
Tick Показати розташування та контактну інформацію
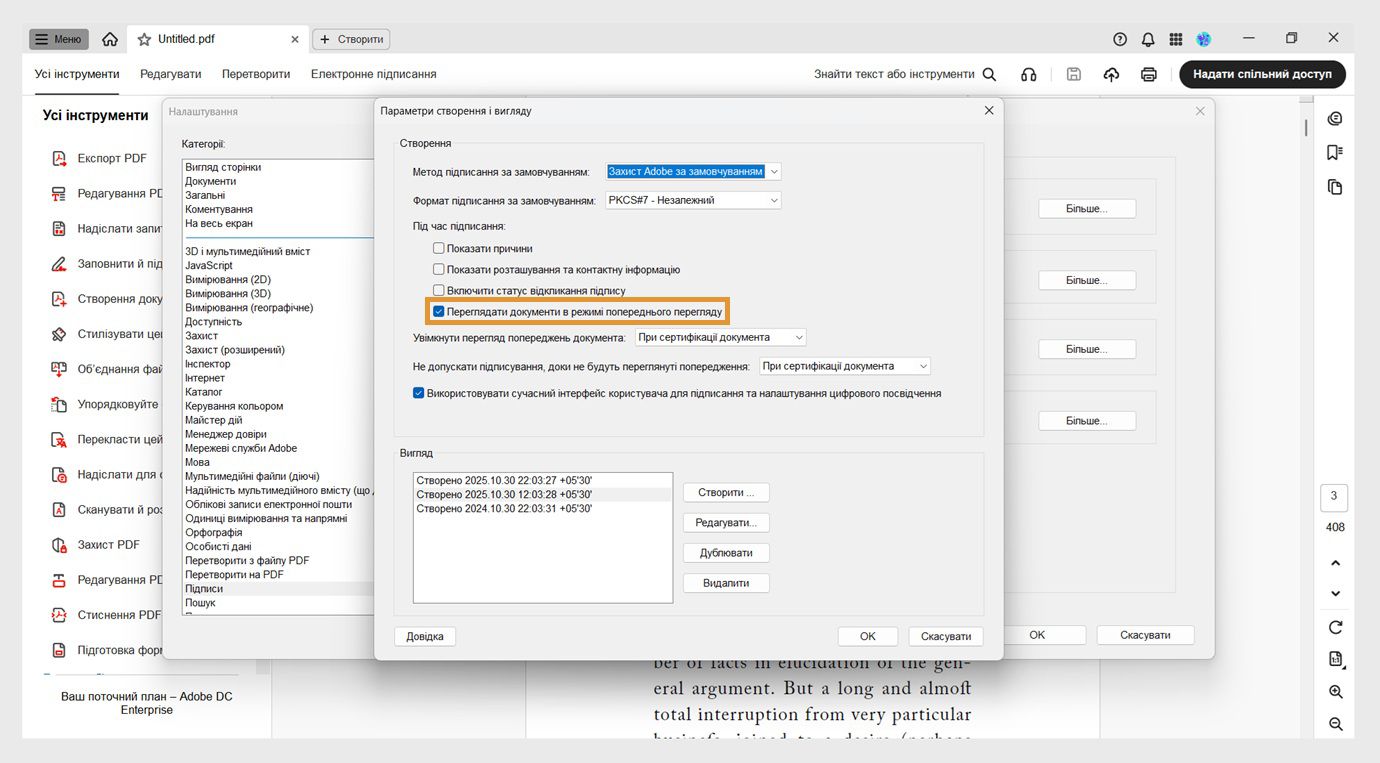click(438, 270)
